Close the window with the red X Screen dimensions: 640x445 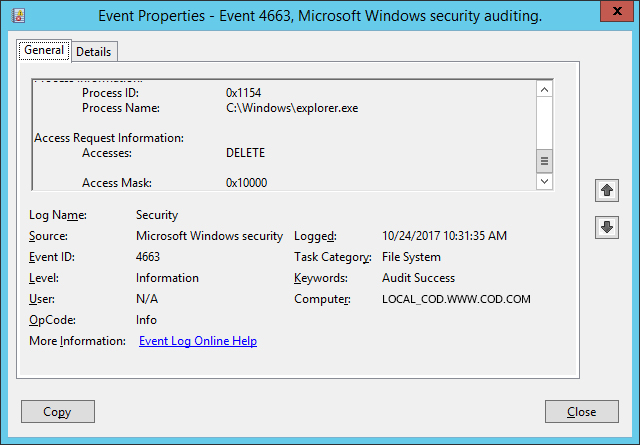618,11
